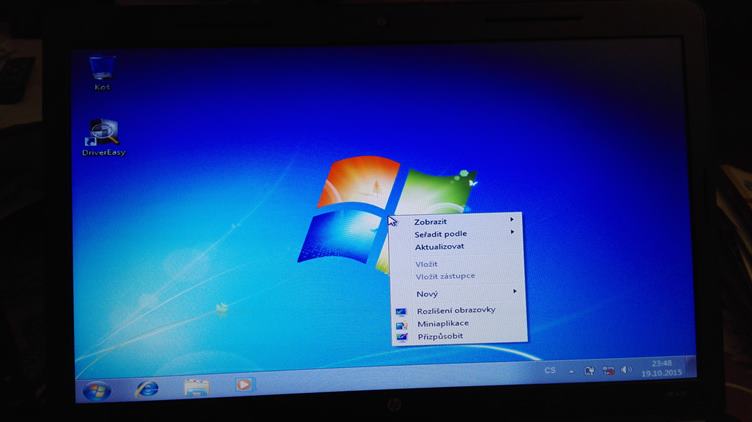Open Miniaplikace from the context menu

[x=442, y=323]
